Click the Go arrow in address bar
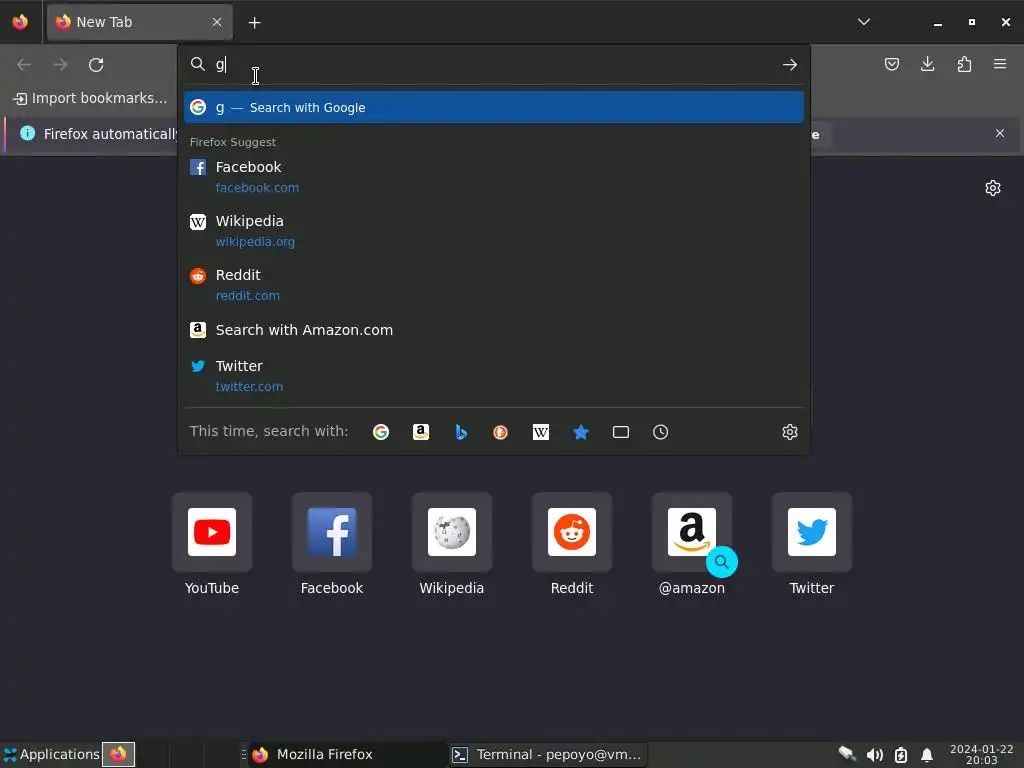 tap(790, 65)
